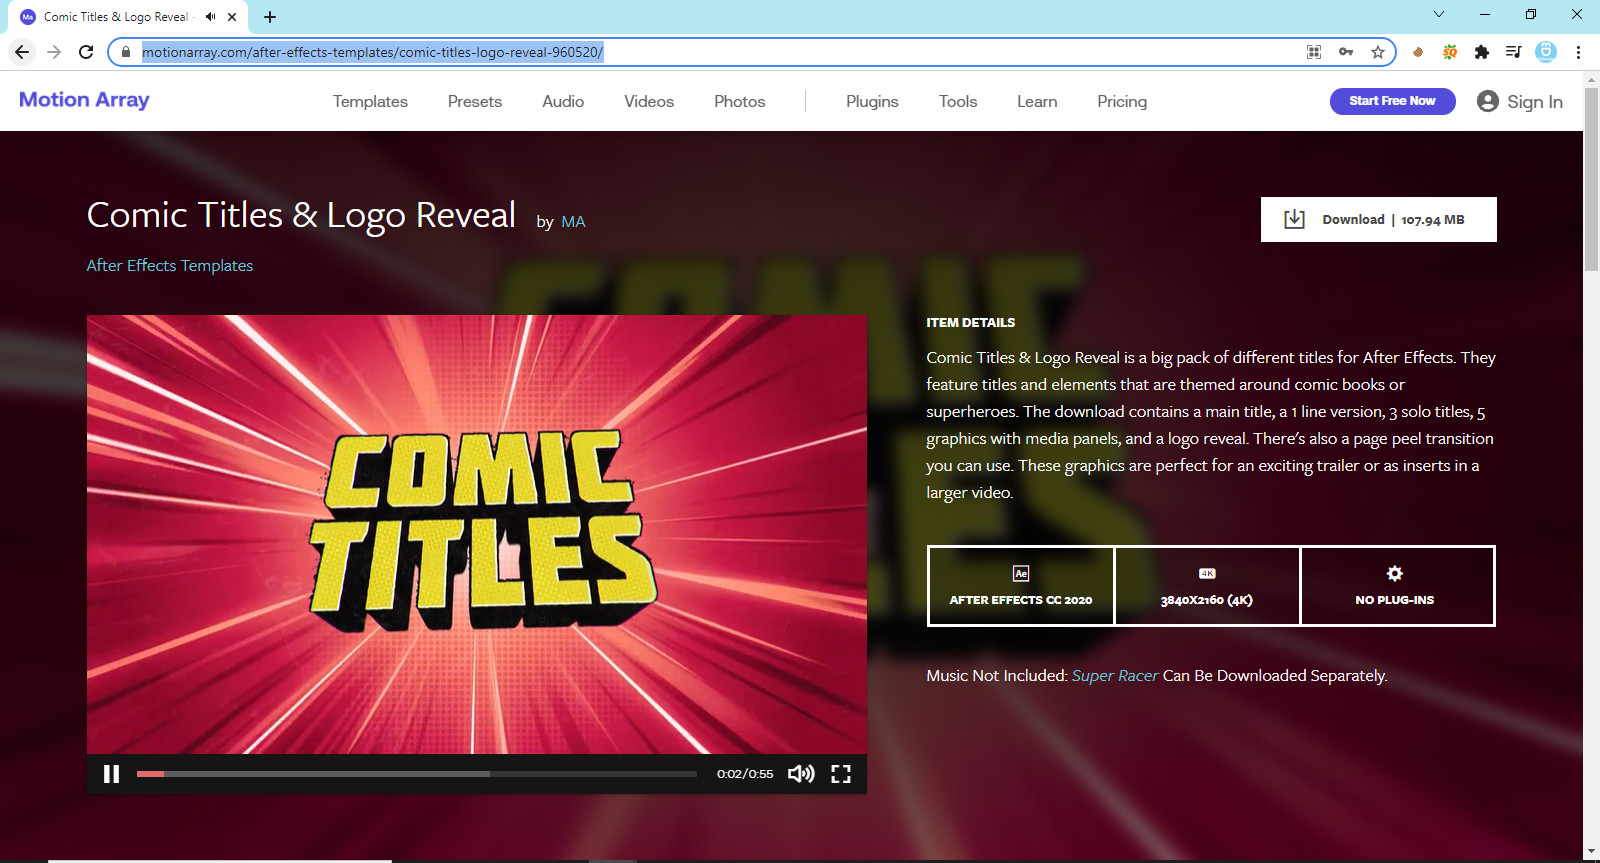This screenshot has height=863, width=1600.
Task: Click the green extension icon in the toolbar
Action: [x=1450, y=52]
